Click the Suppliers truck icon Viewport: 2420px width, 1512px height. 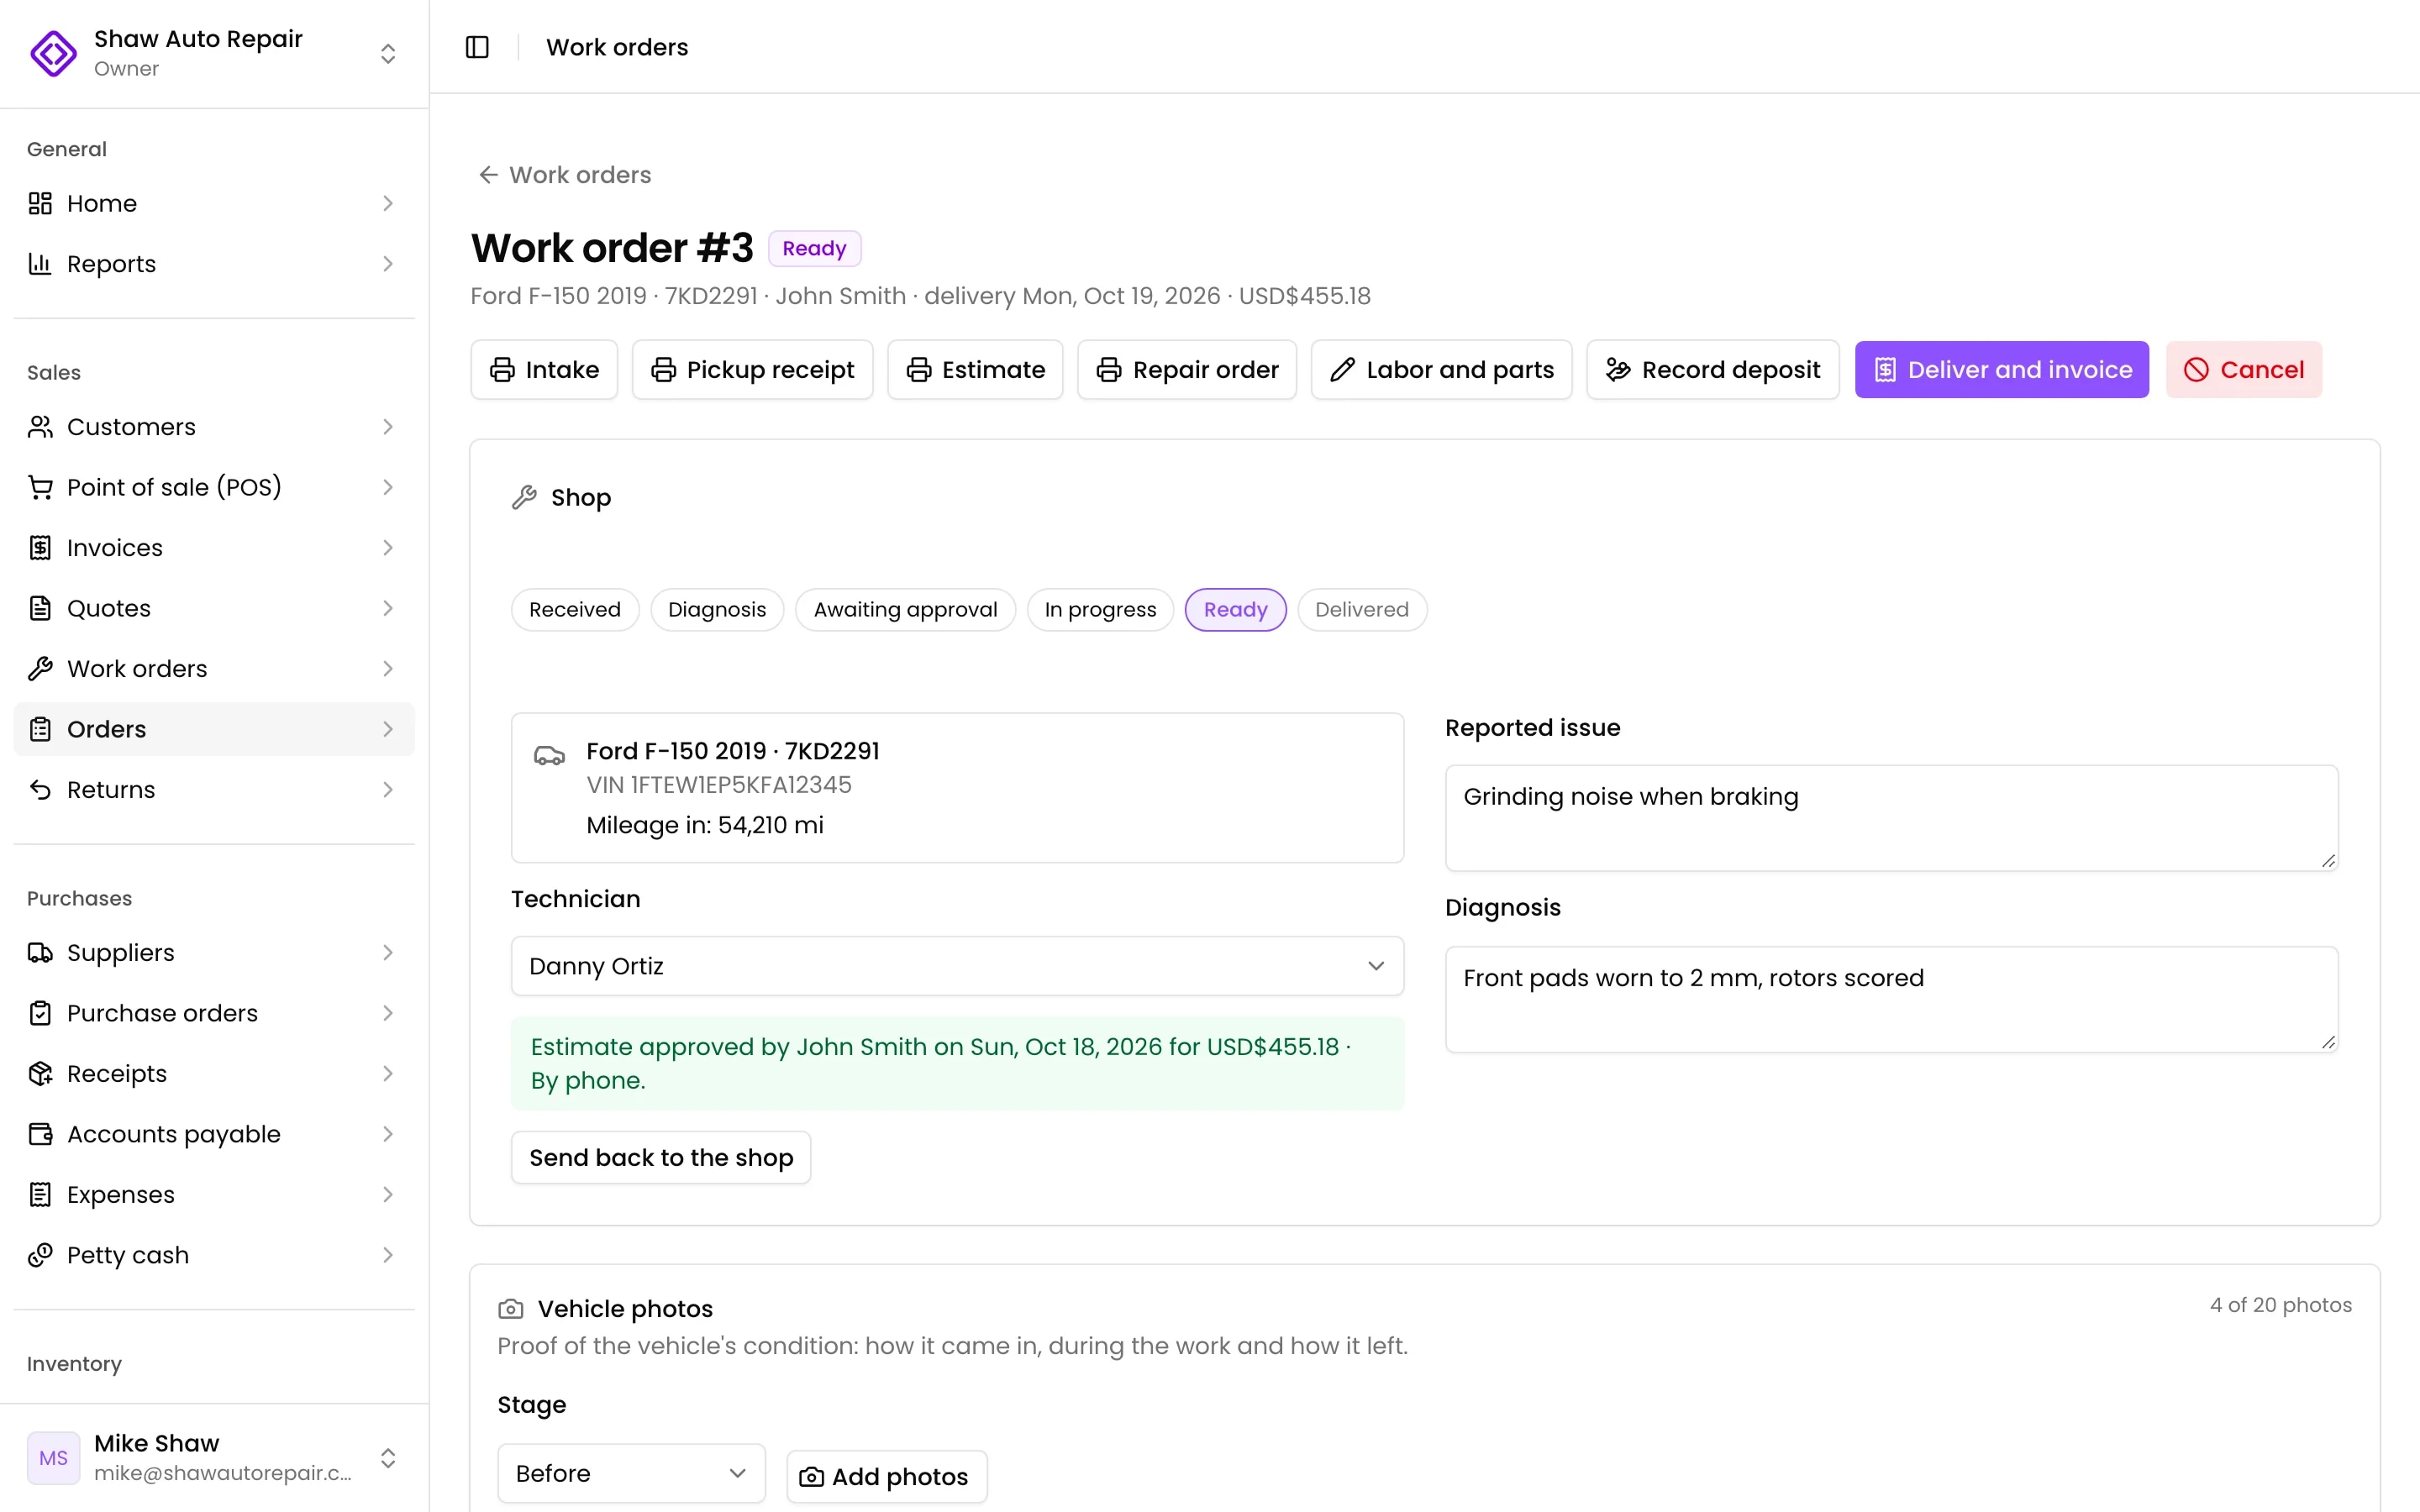tap(40, 952)
